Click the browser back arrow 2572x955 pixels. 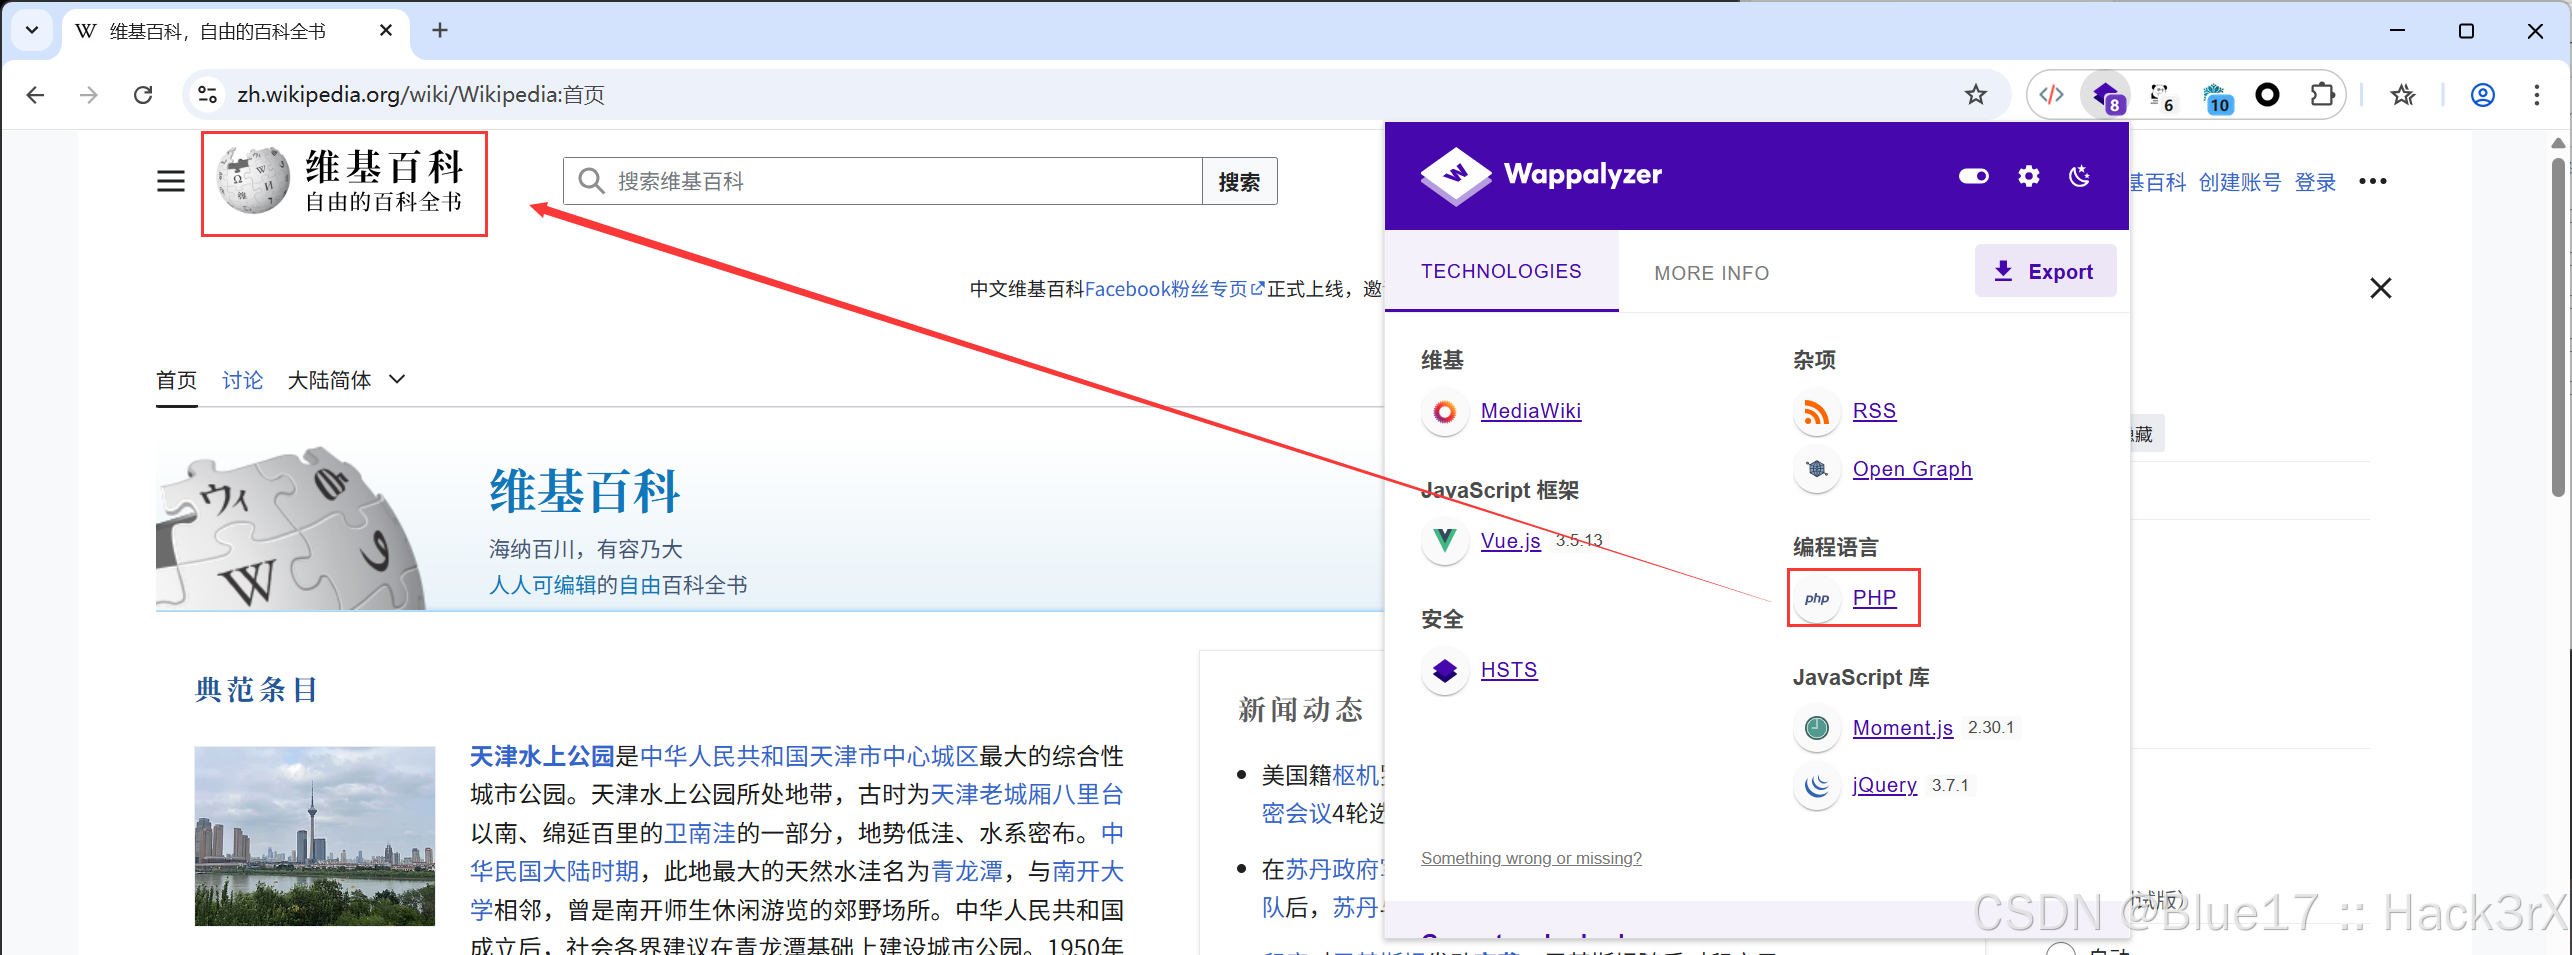click(x=35, y=95)
